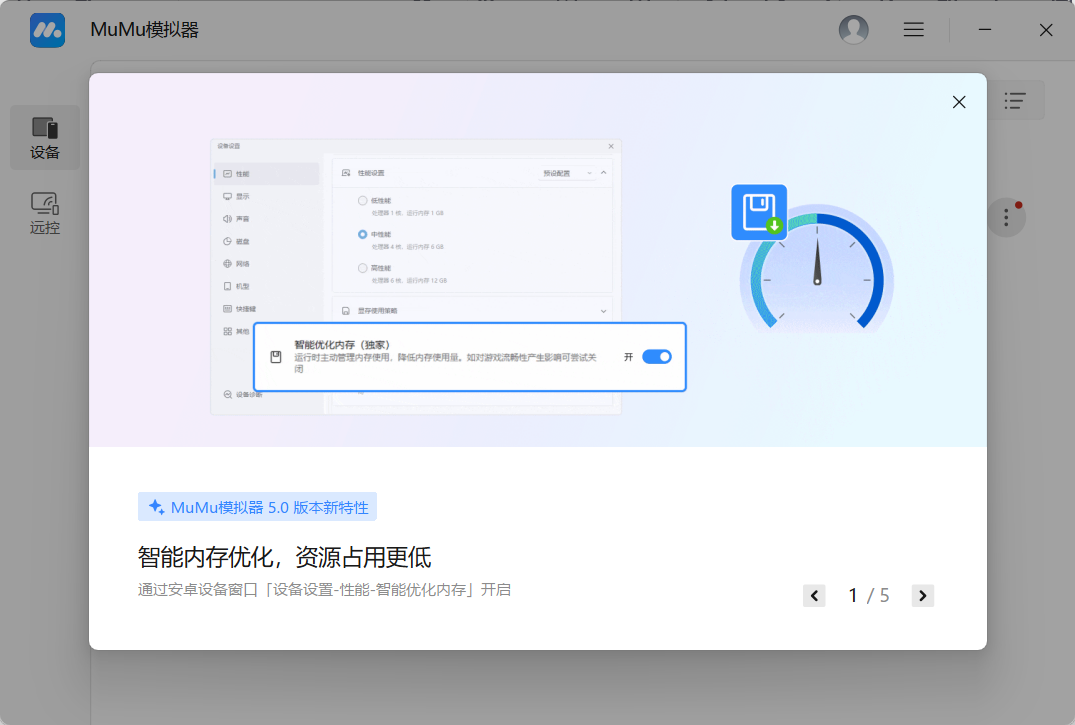Close the MuMu emulator window
Viewport: 1075px width, 725px height.
point(1046,29)
